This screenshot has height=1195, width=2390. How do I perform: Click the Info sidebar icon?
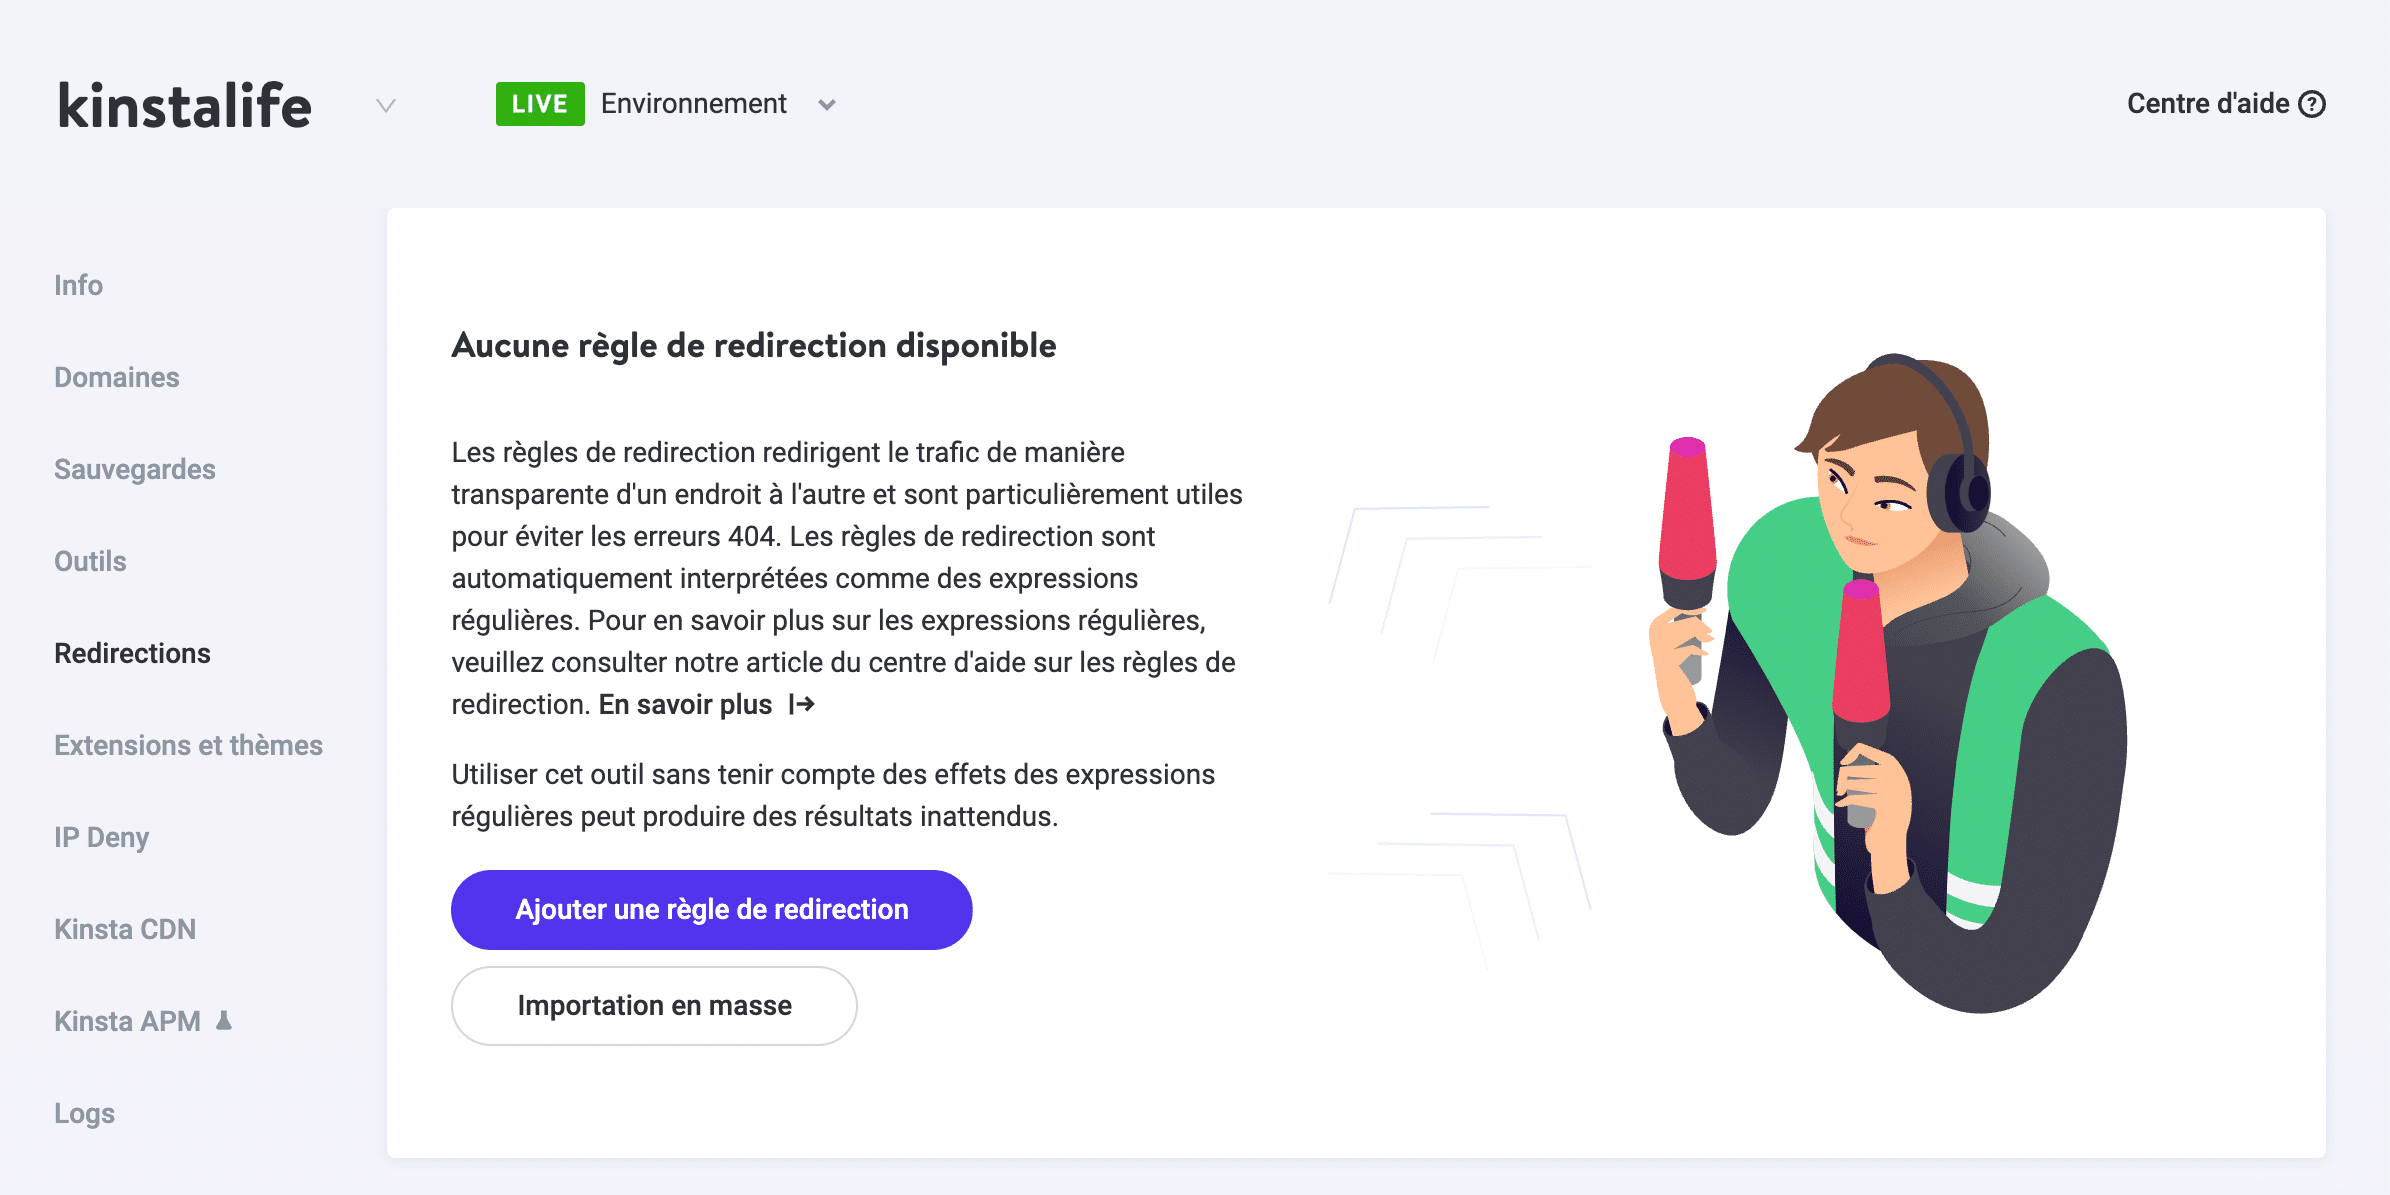[78, 284]
